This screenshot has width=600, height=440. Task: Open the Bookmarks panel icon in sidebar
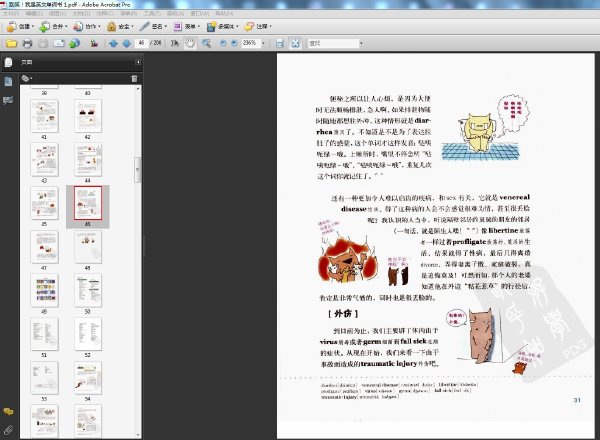(x=8, y=81)
